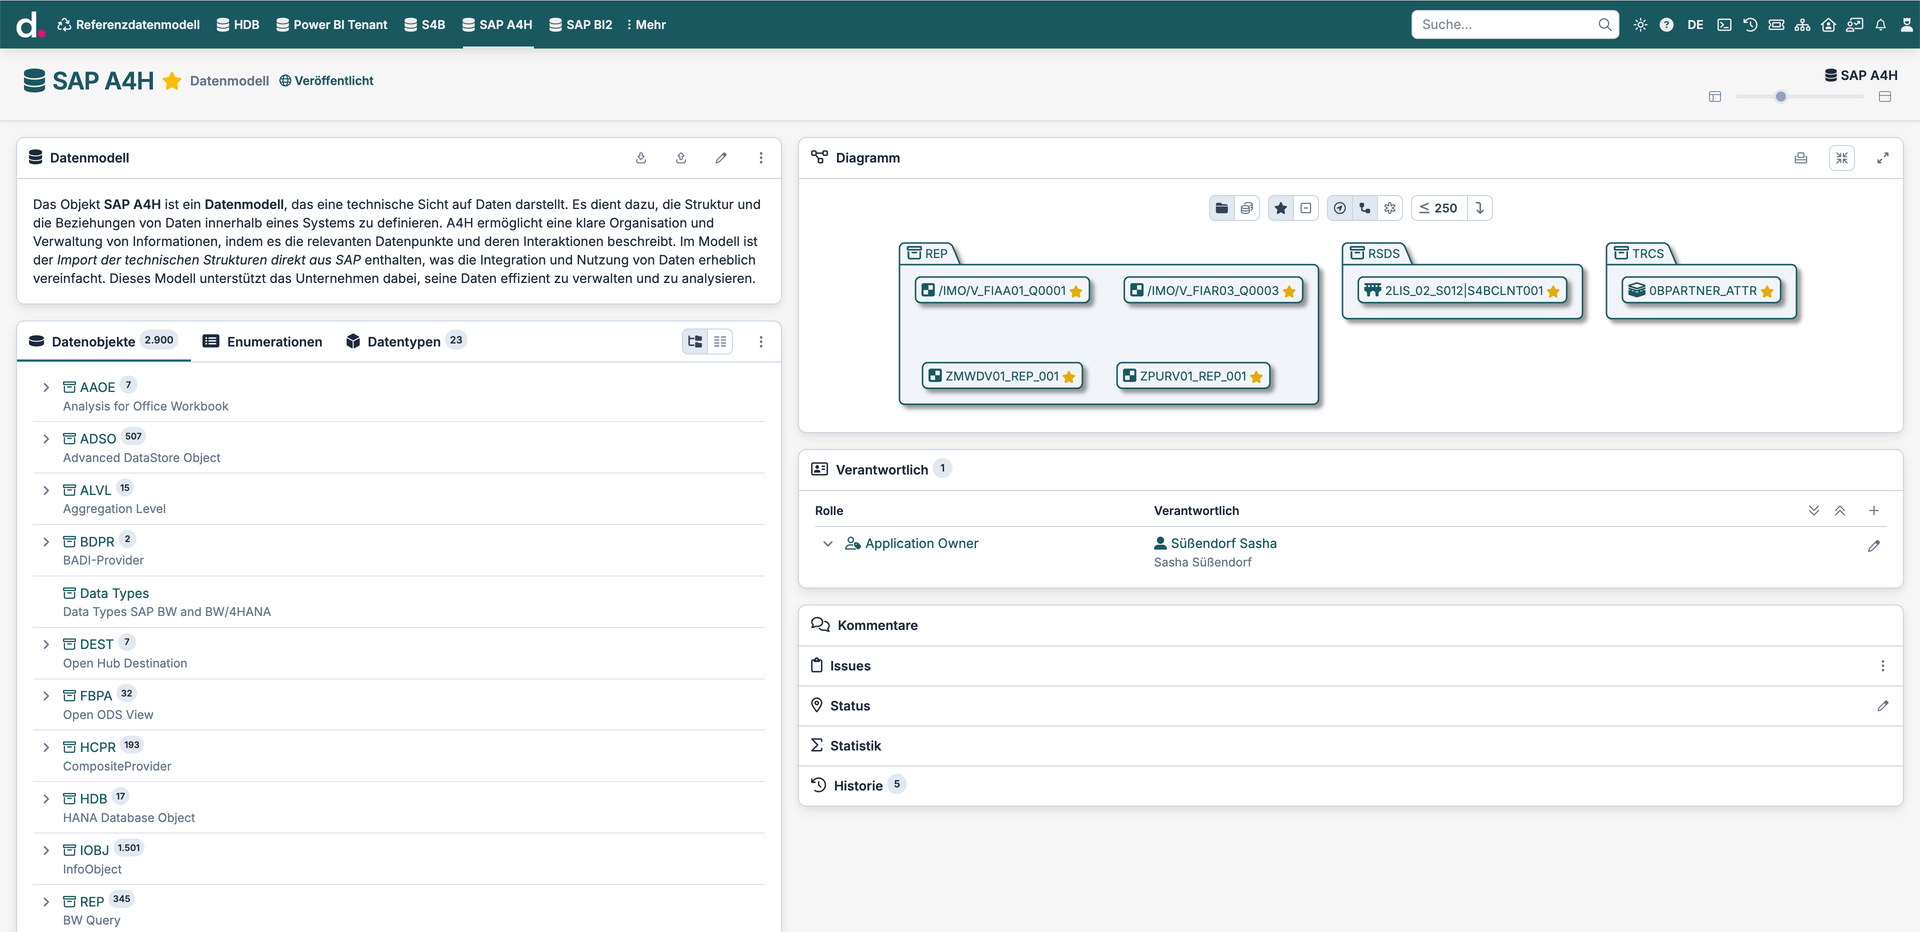Open the ZMWDV01_REP_001 diagram node

[1001, 376]
